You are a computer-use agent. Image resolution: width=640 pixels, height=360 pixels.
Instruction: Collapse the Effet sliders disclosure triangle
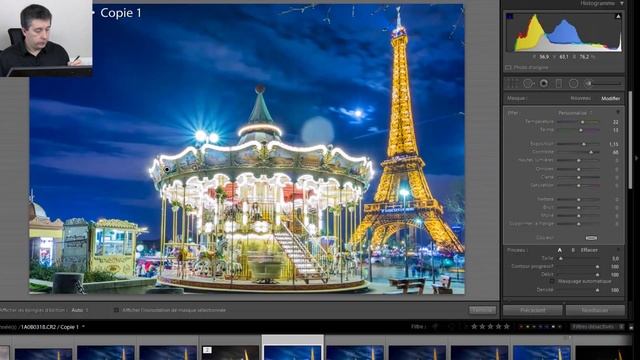pyautogui.click(x=618, y=113)
